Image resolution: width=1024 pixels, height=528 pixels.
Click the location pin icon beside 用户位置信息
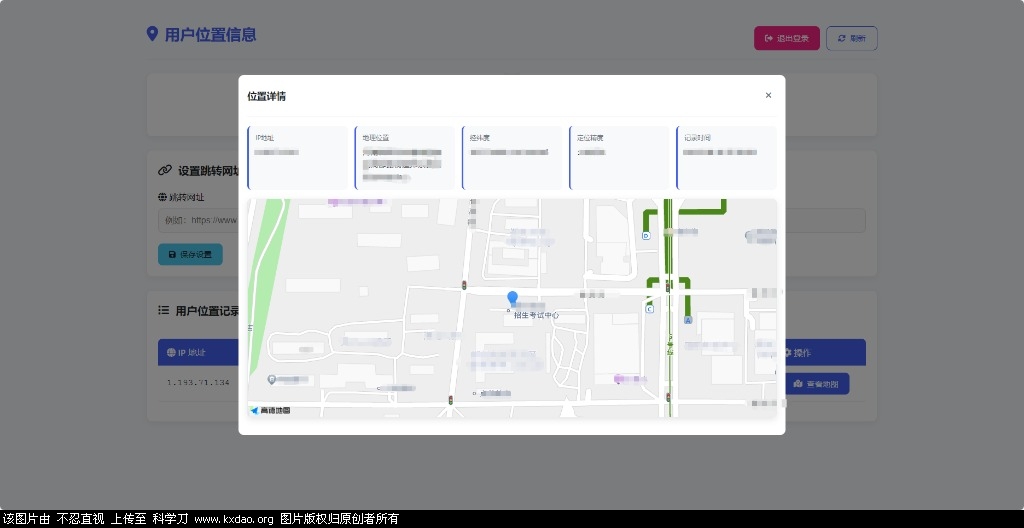click(152, 34)
